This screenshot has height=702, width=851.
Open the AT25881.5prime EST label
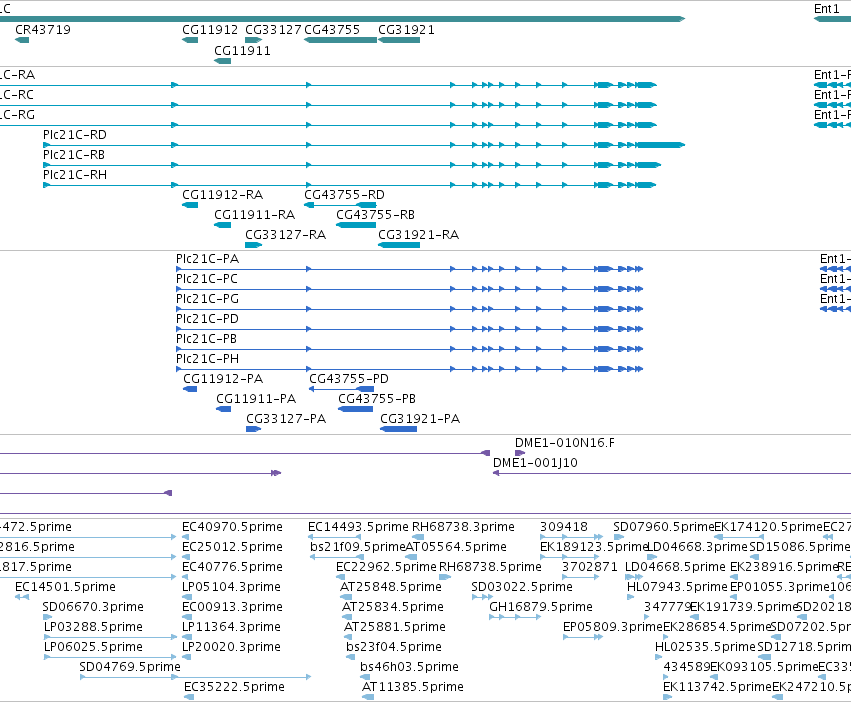(x=395, y=627)
